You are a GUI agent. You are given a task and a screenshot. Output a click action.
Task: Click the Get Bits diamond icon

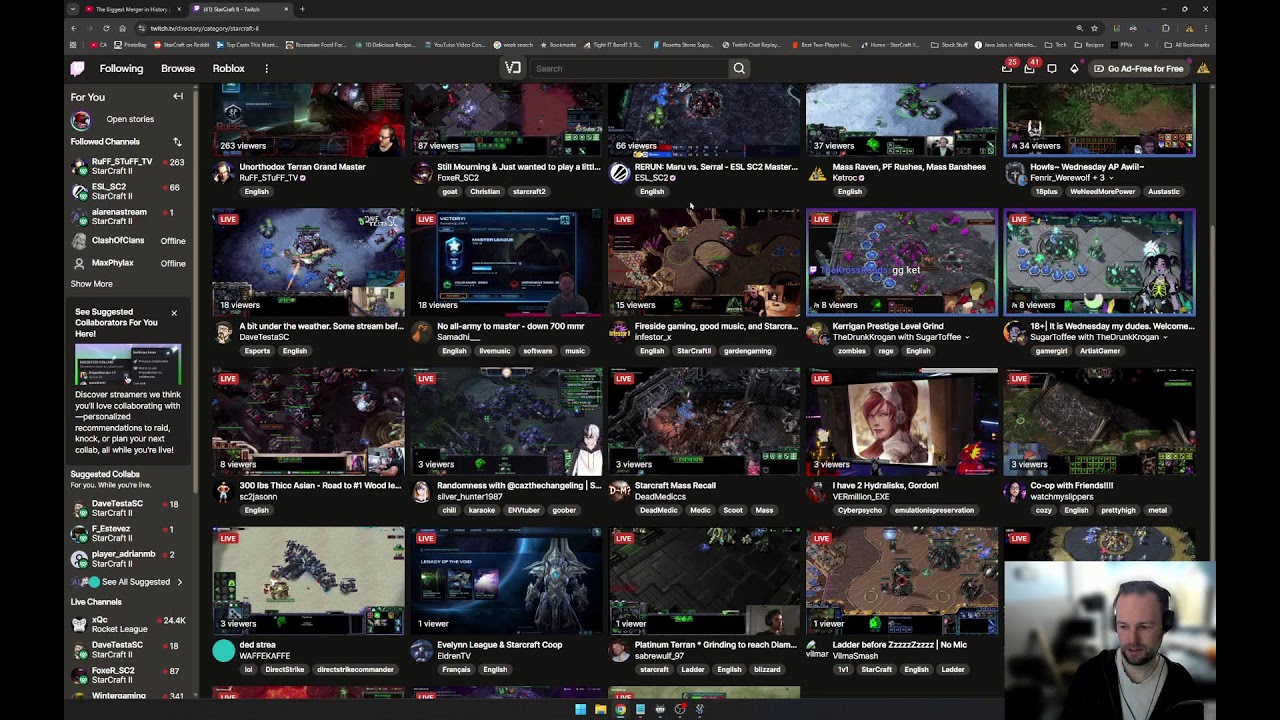coord(1074,68)
